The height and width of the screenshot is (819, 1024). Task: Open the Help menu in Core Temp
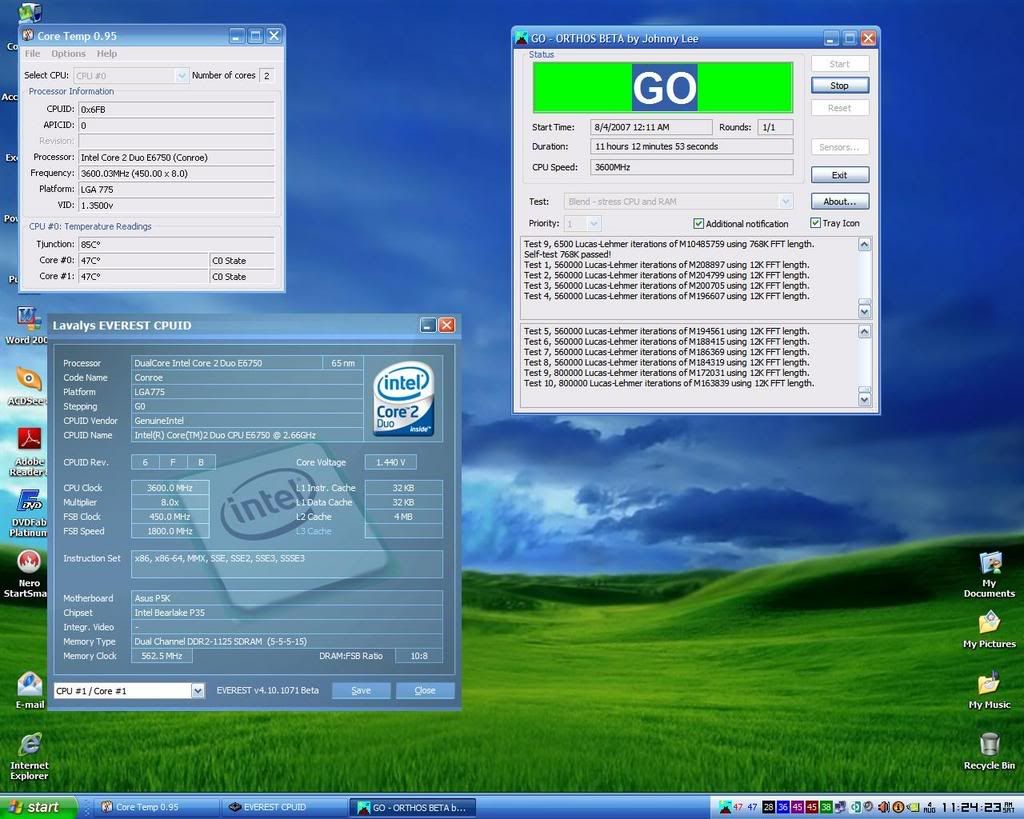tap(107, 54)
